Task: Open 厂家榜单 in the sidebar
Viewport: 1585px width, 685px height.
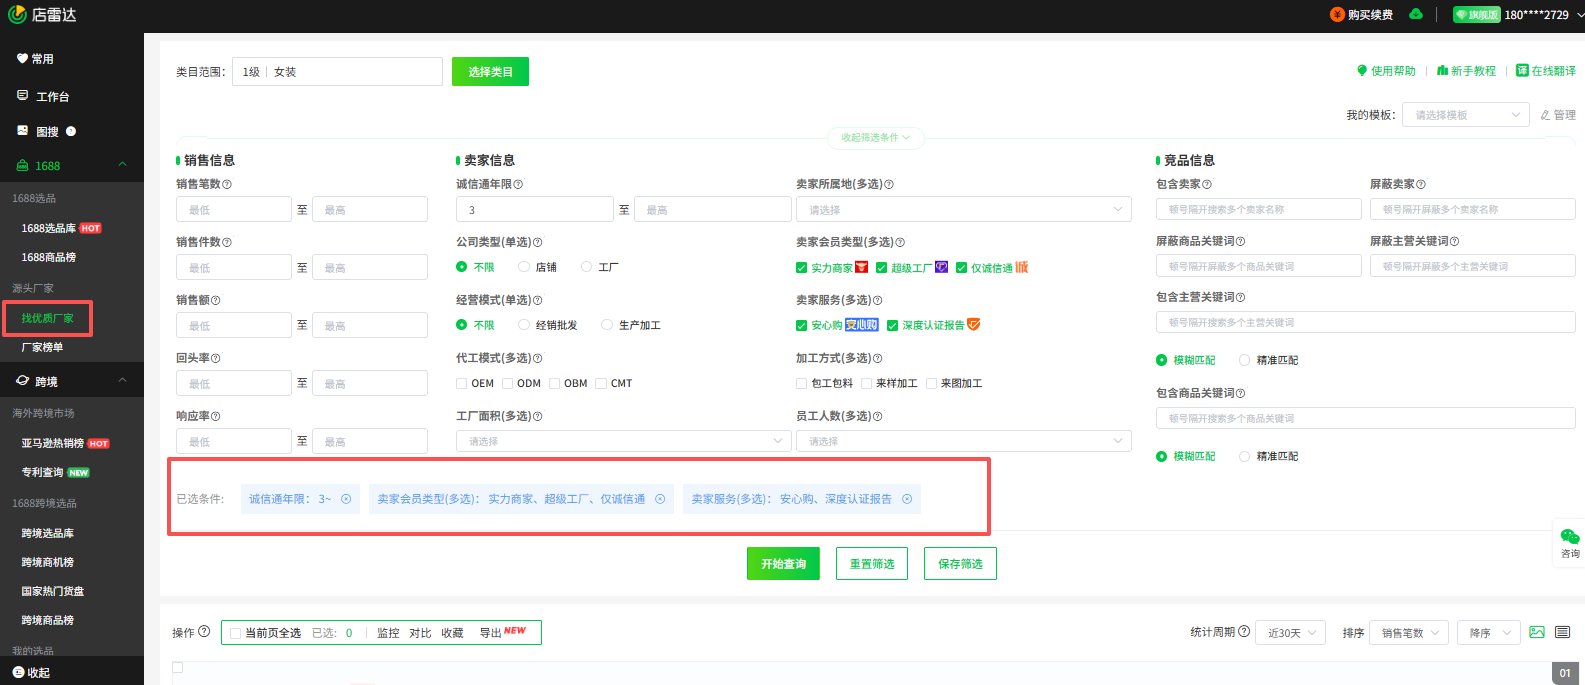Action: pos(42,347)
